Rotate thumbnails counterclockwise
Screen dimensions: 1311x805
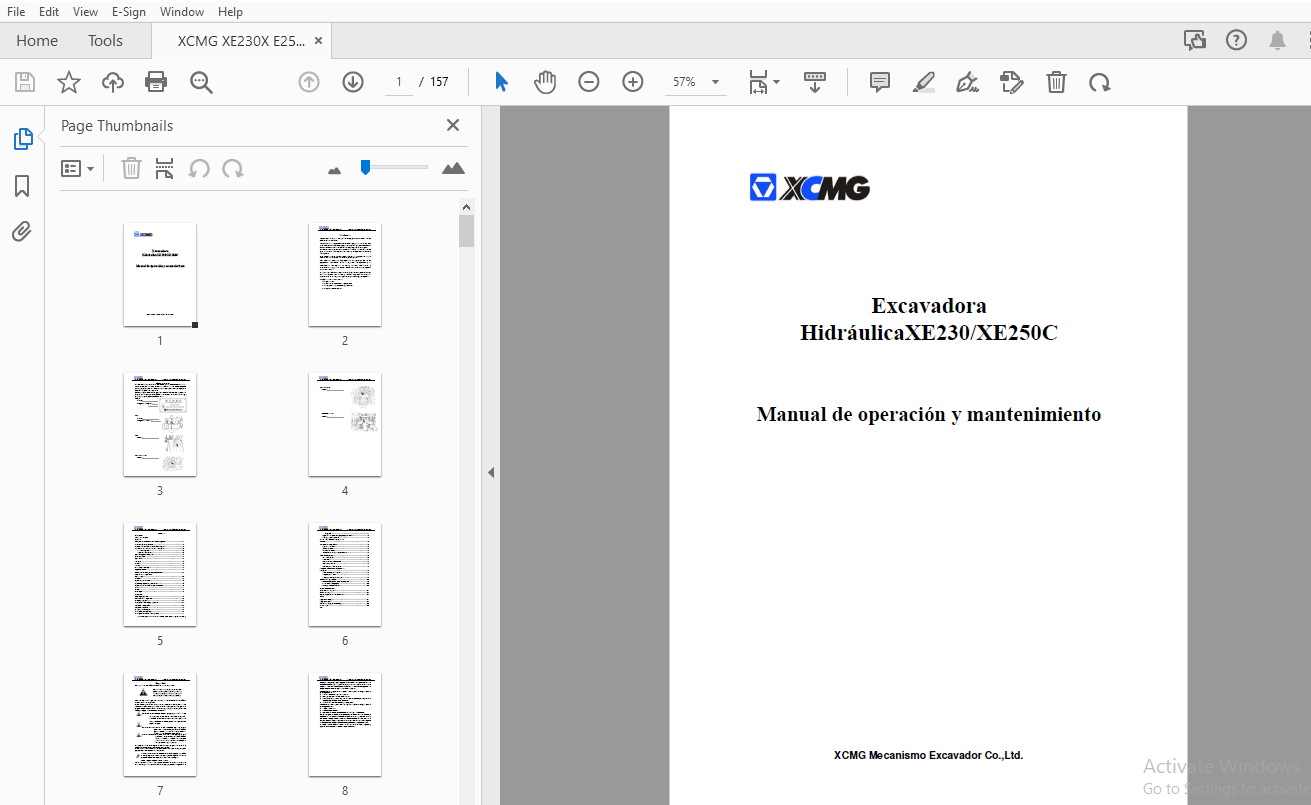click(x=199, y=168)
